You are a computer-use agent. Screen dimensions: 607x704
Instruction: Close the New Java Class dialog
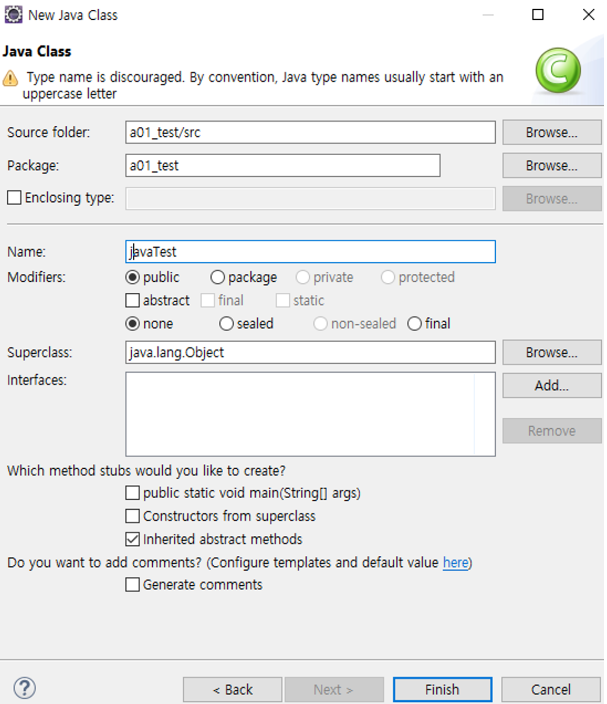pos(588,15)
